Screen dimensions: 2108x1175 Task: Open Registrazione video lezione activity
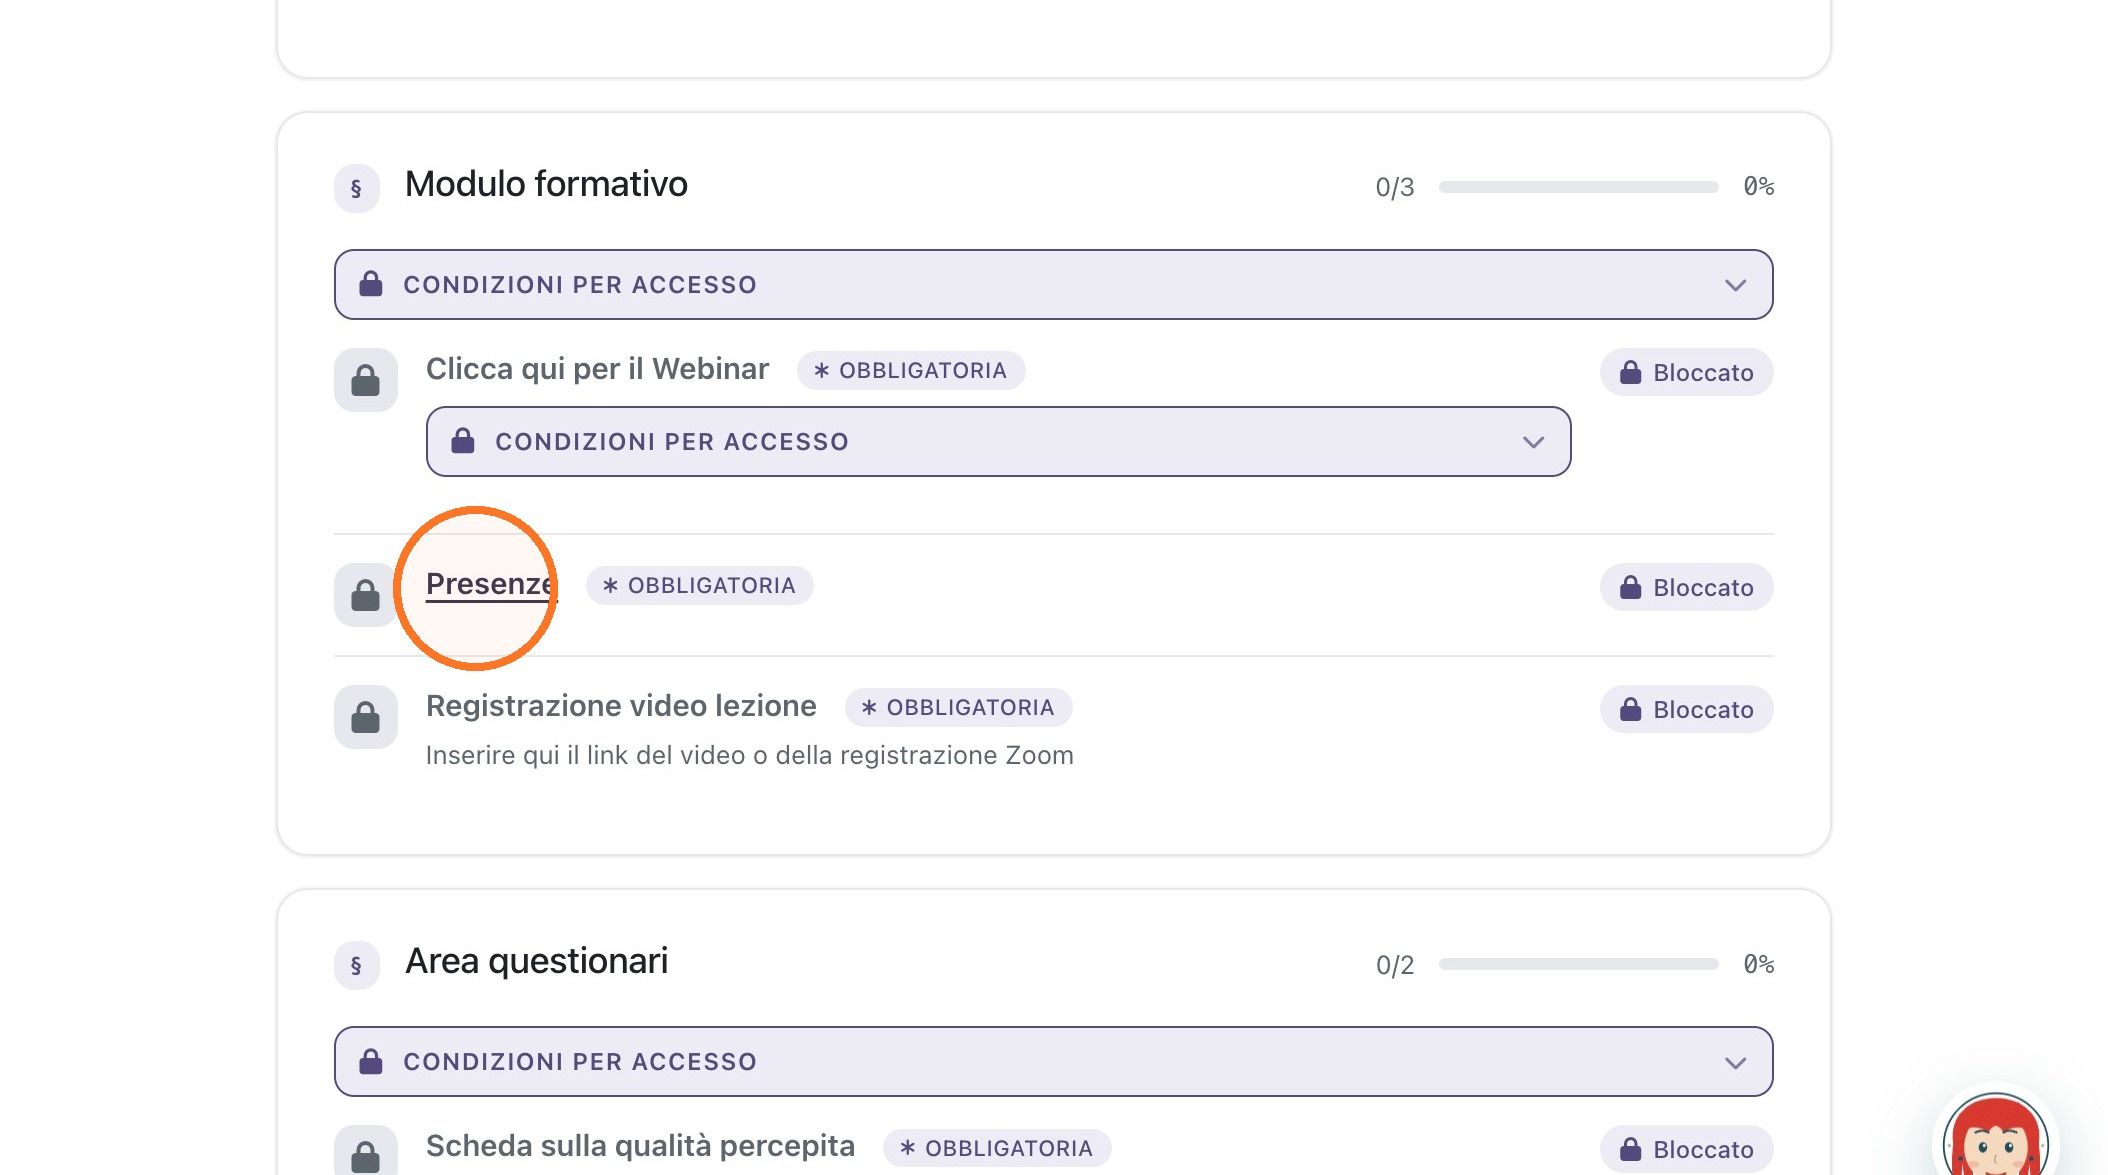(621, 706)
